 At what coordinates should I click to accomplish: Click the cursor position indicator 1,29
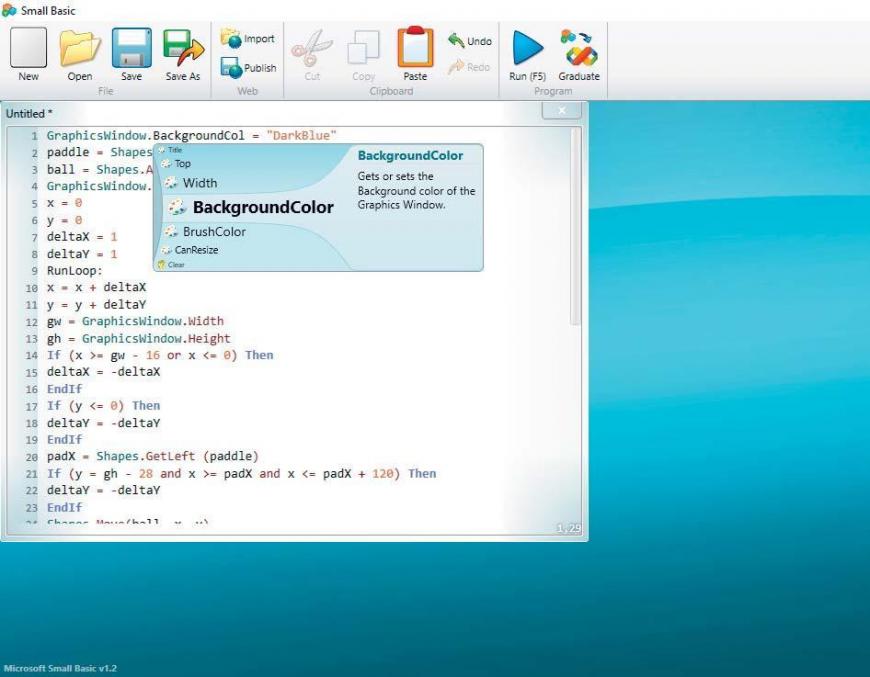tap(569, 528)
